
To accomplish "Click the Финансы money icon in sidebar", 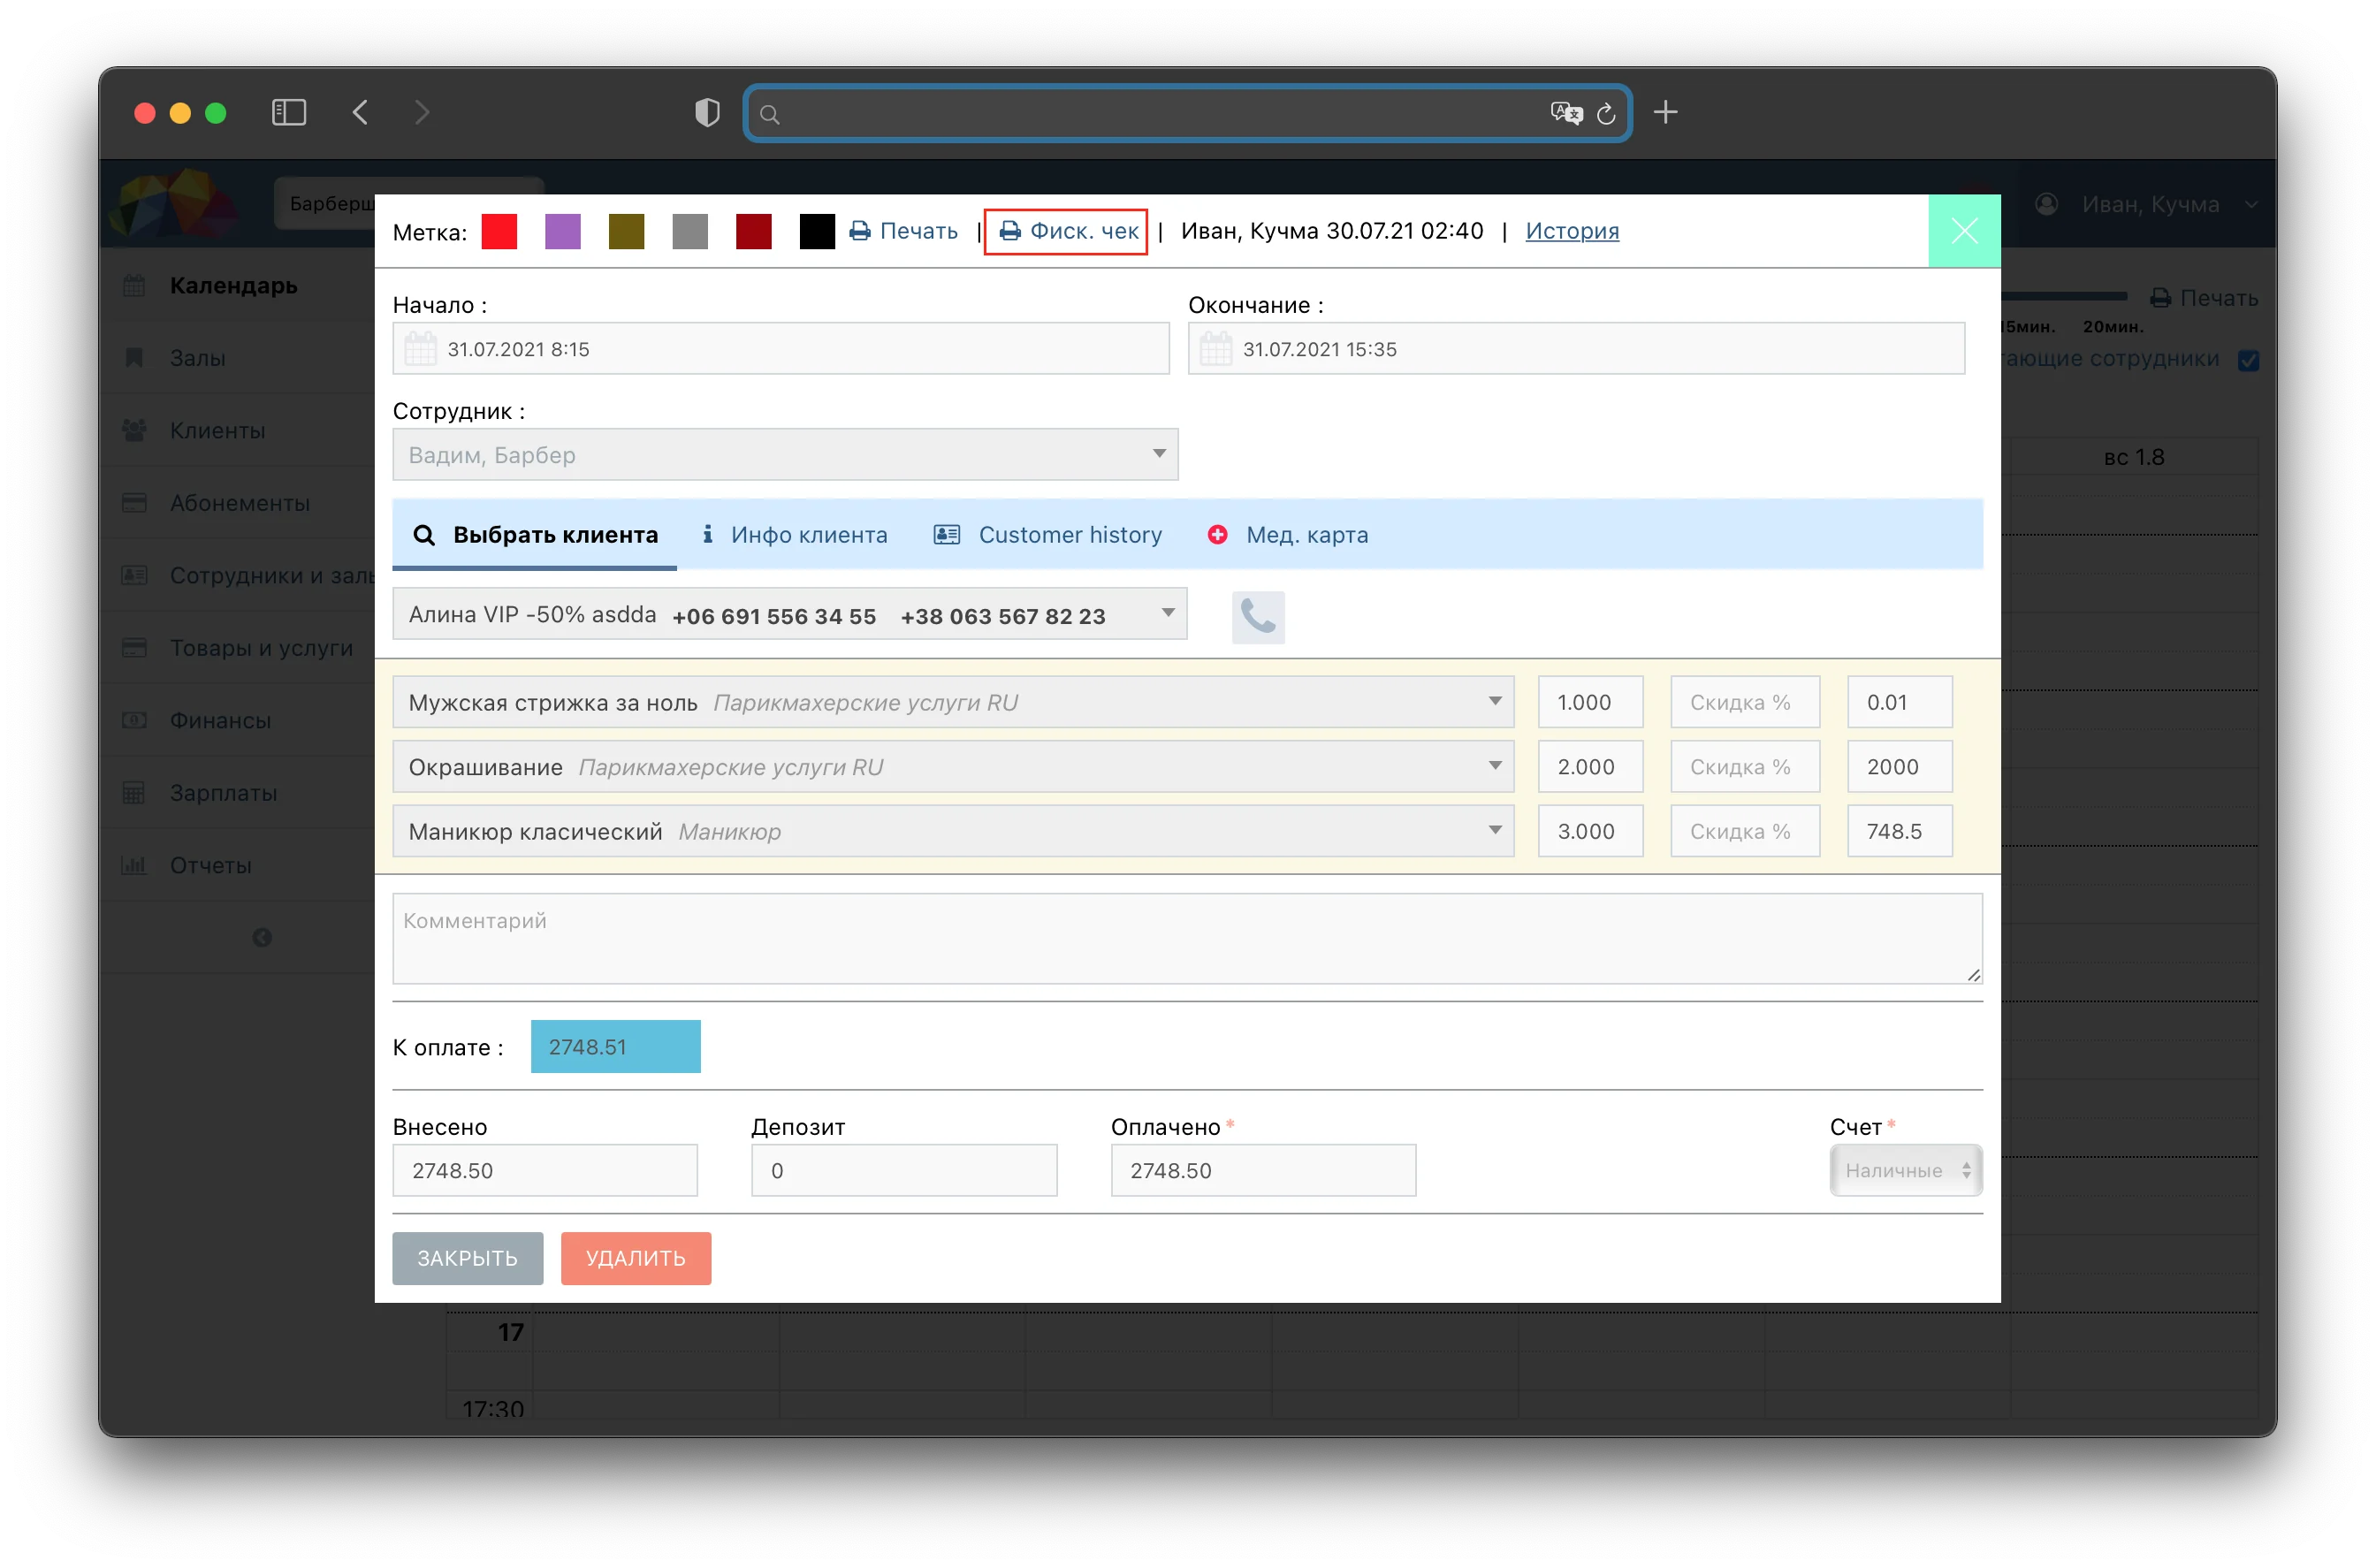I will (x=134, y=720).
